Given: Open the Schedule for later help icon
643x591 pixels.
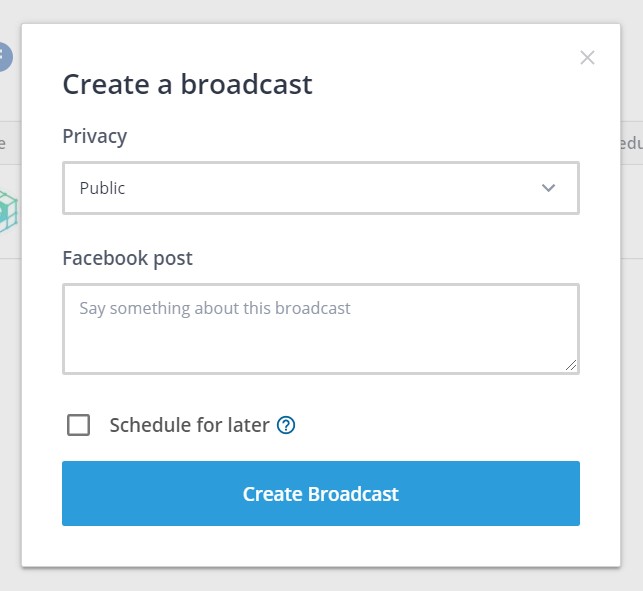Looking at the screenshot, I should 286,425.
